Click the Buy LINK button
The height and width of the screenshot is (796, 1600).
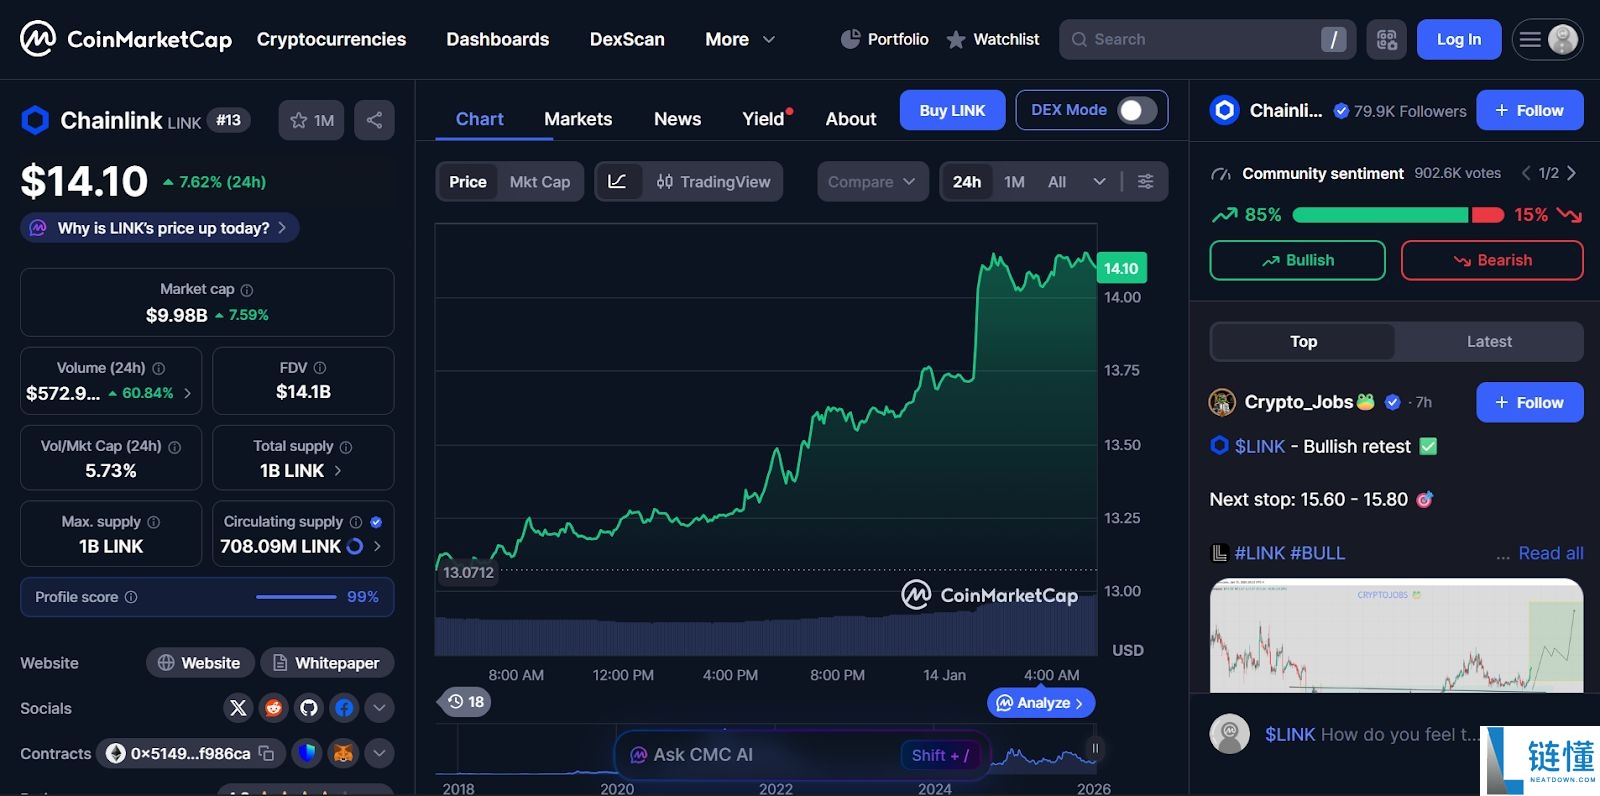click(953, 110)
